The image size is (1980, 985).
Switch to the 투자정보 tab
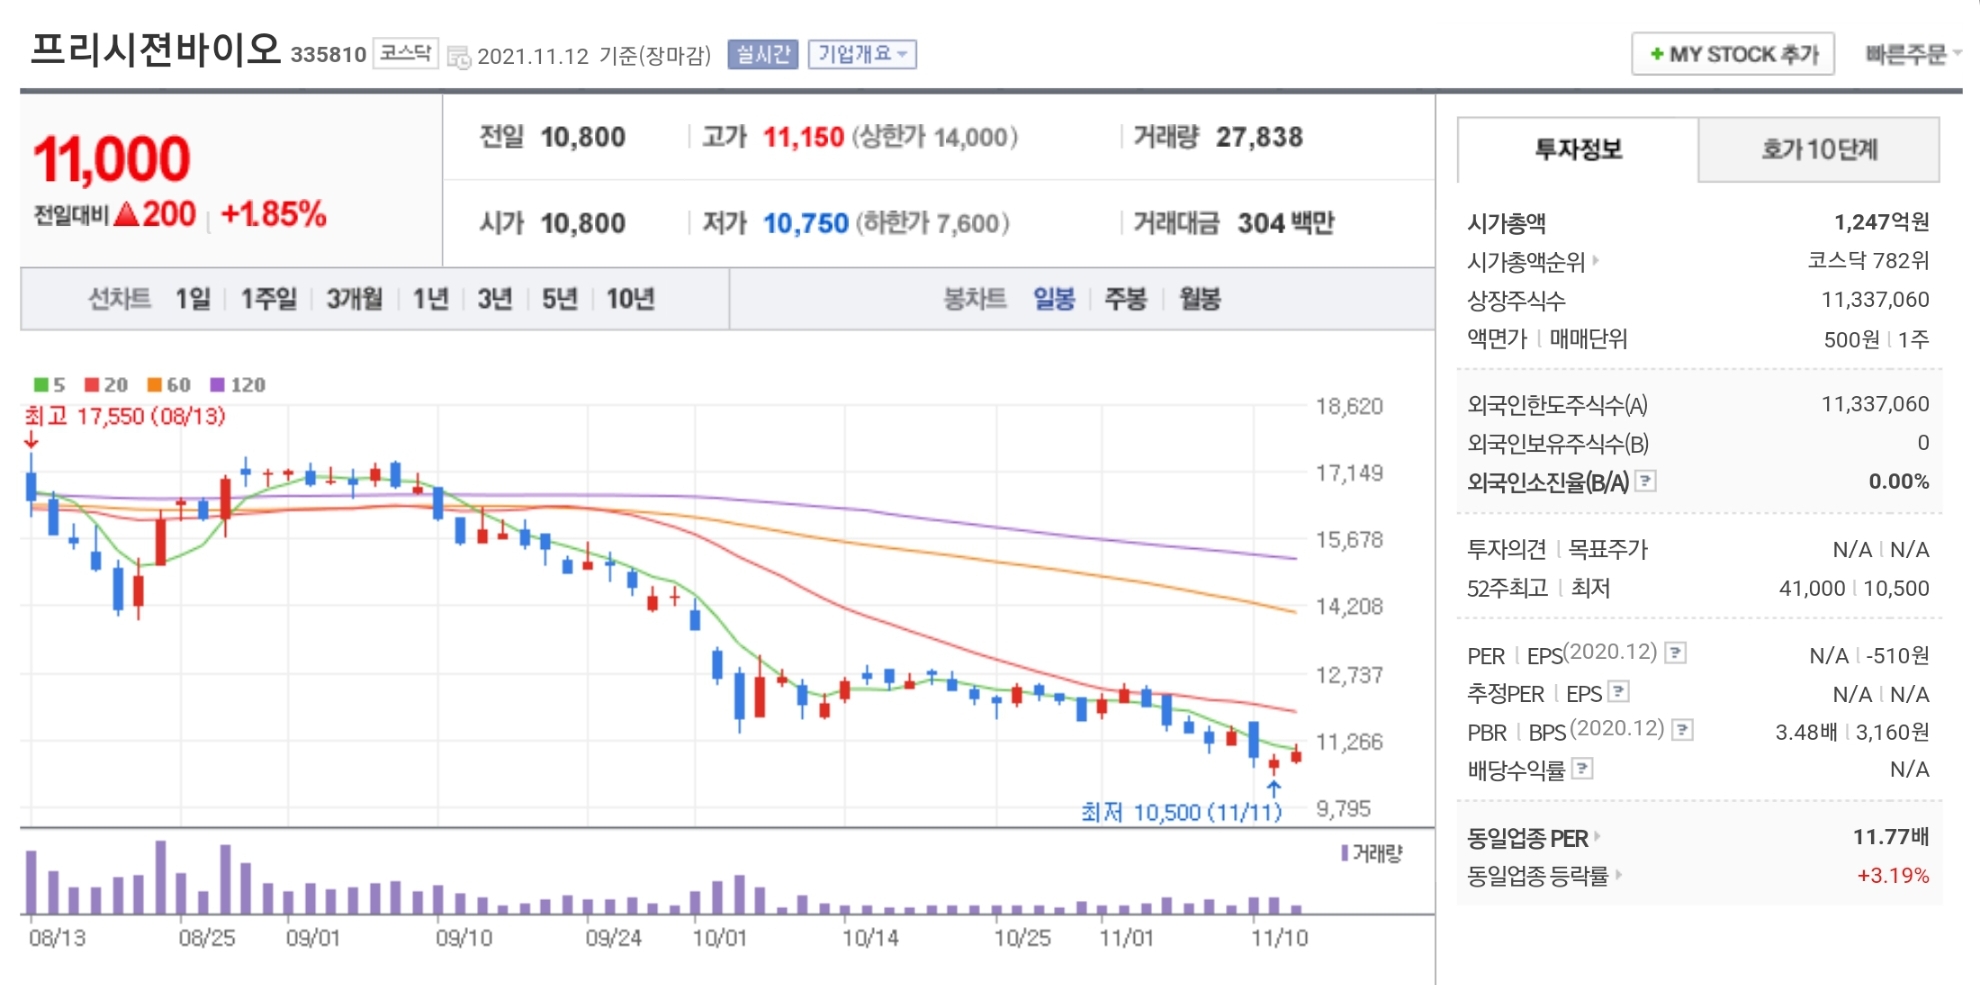tap(1578, 150)
